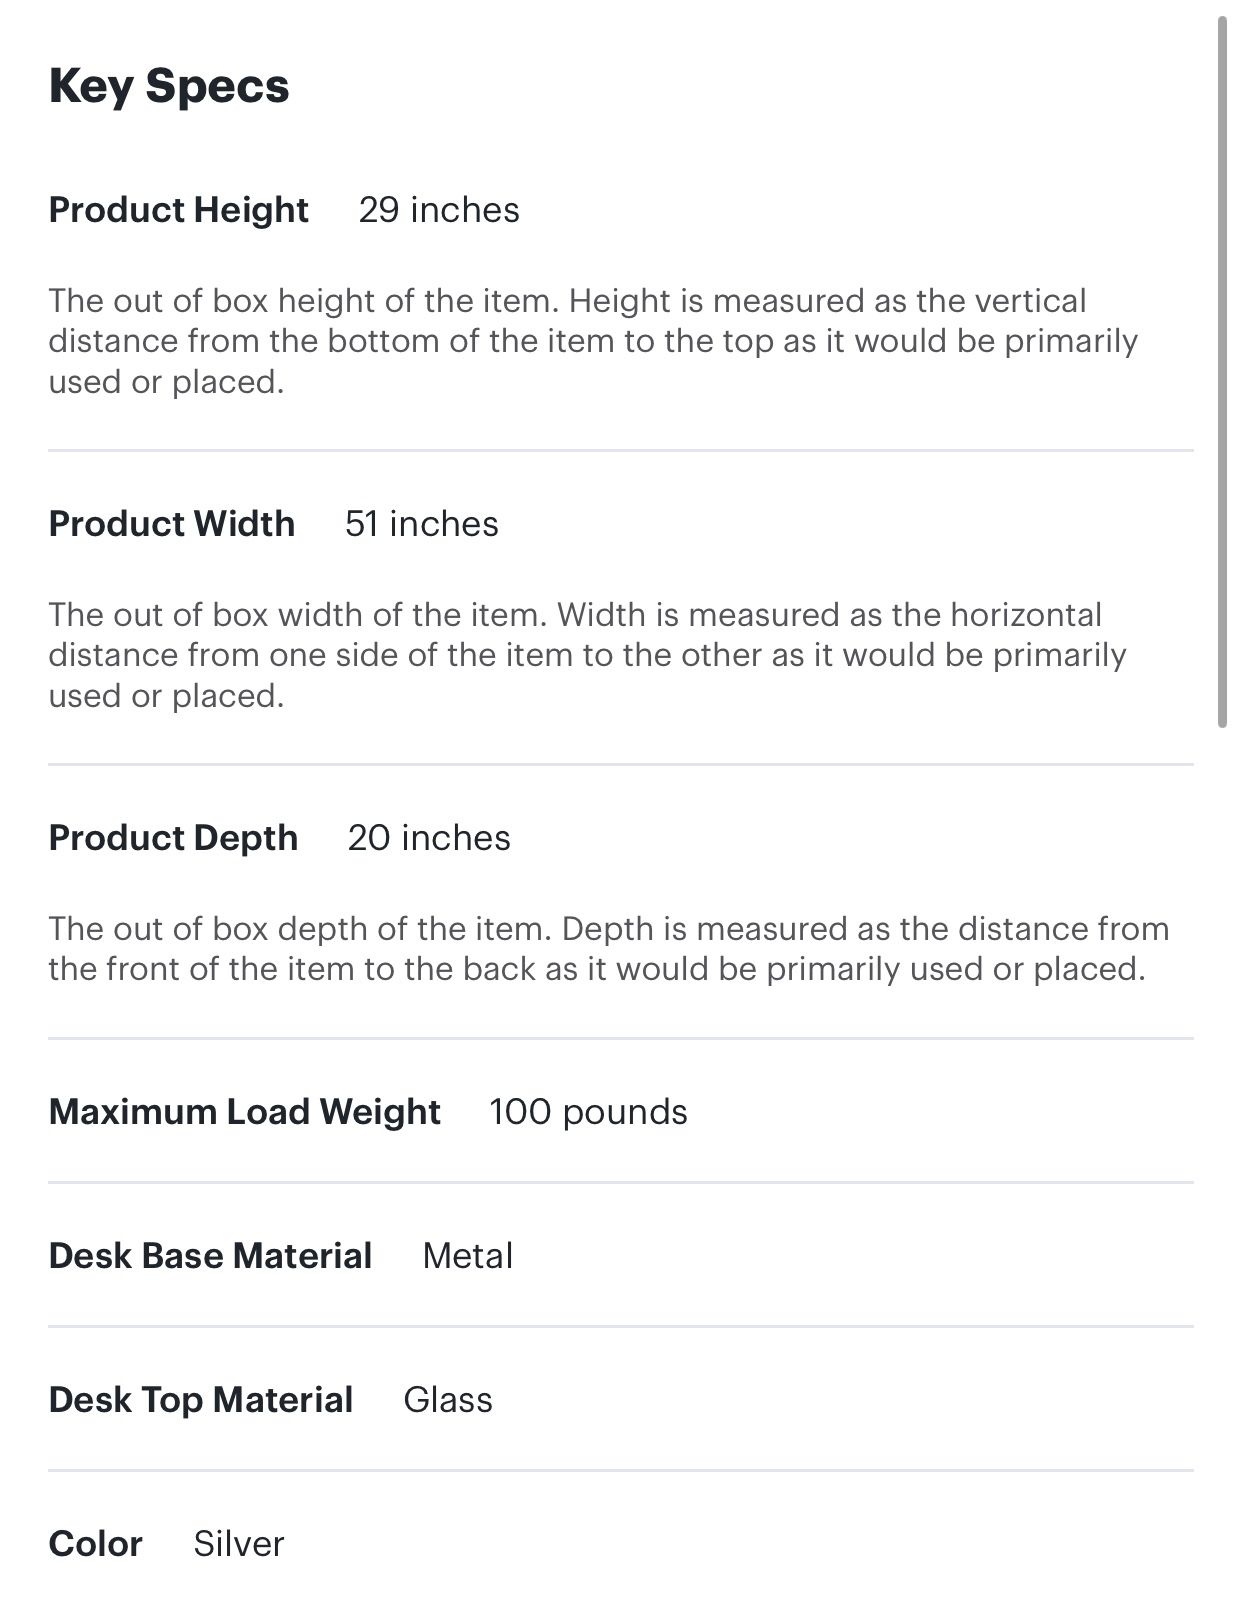The height and width of the screenshot is (1612, 1242).
Task: Select the Product Height label
Action: click(x=178, y=210)
